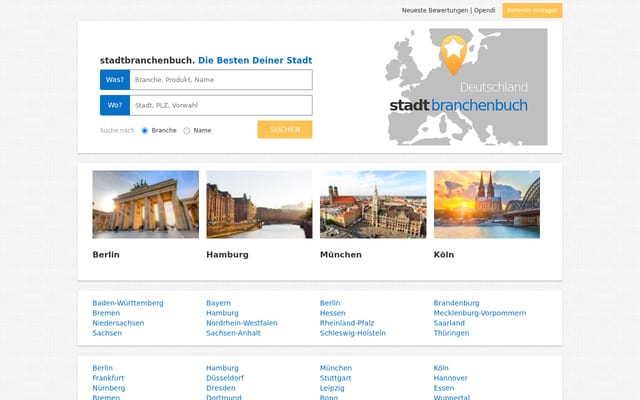640x400 pixels.
Task: Open the München city link above Stuttgart
Action: click(336, 368)
